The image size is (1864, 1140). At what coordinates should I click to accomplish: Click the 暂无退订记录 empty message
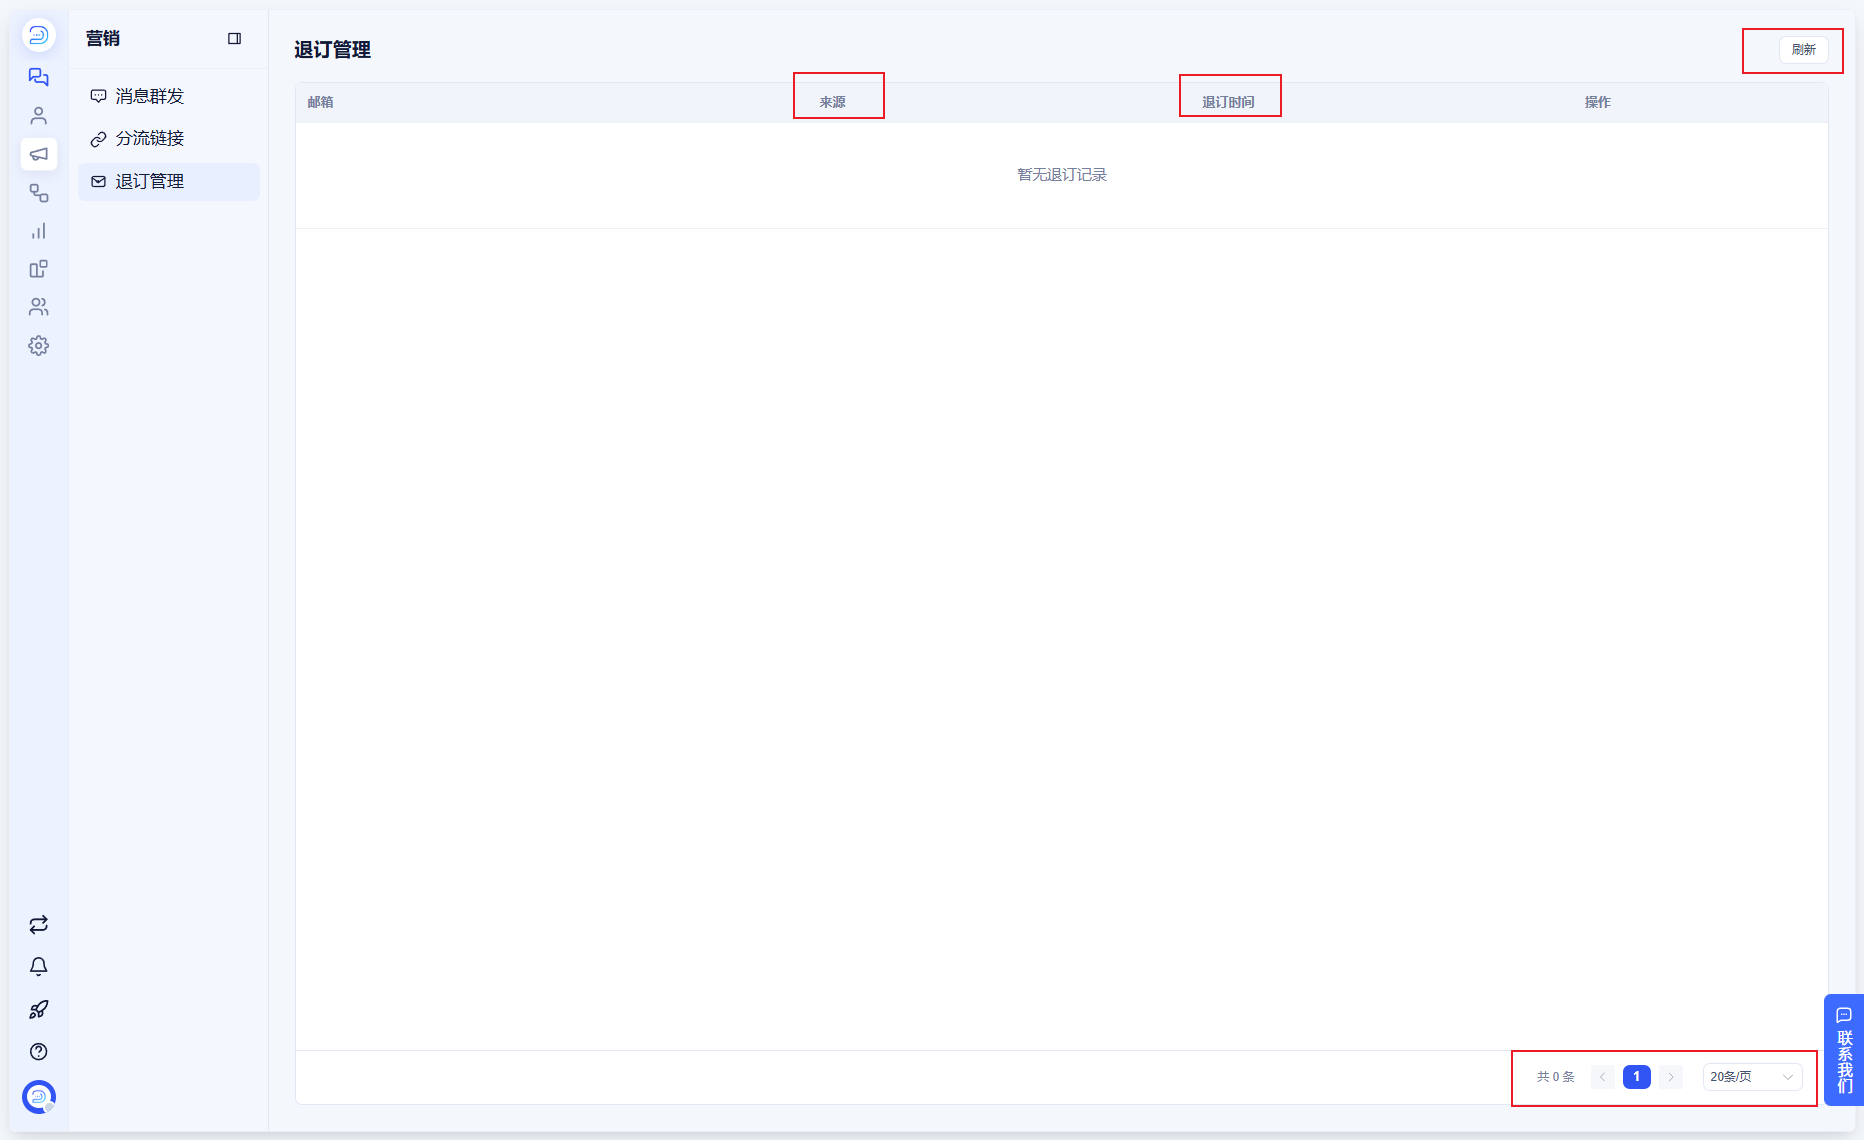click(x=1062, y=175)
